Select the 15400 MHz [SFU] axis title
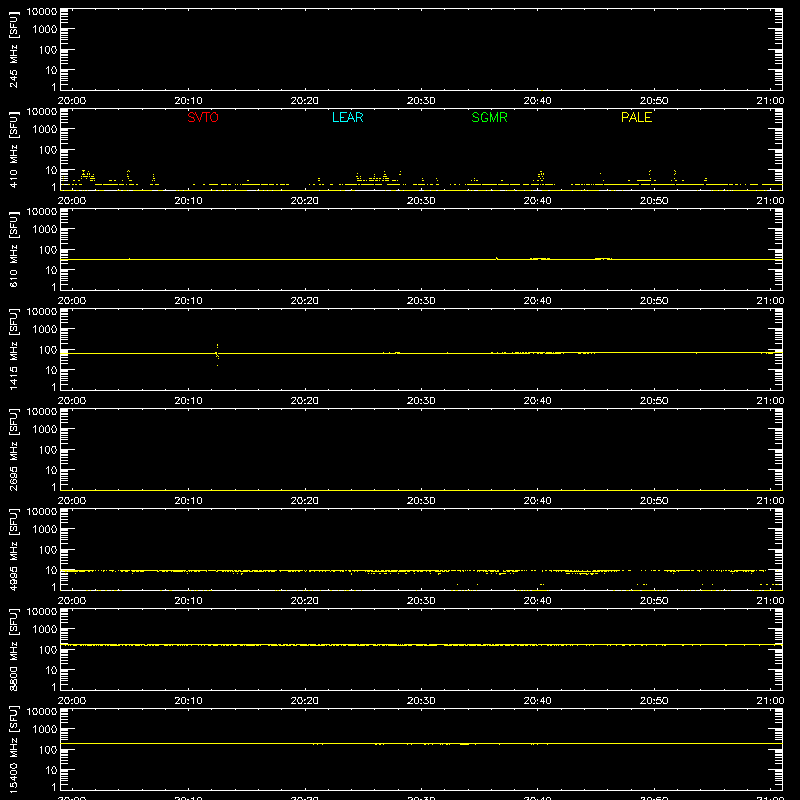Screen dimensions: 800x800 [x=13, y=749]
